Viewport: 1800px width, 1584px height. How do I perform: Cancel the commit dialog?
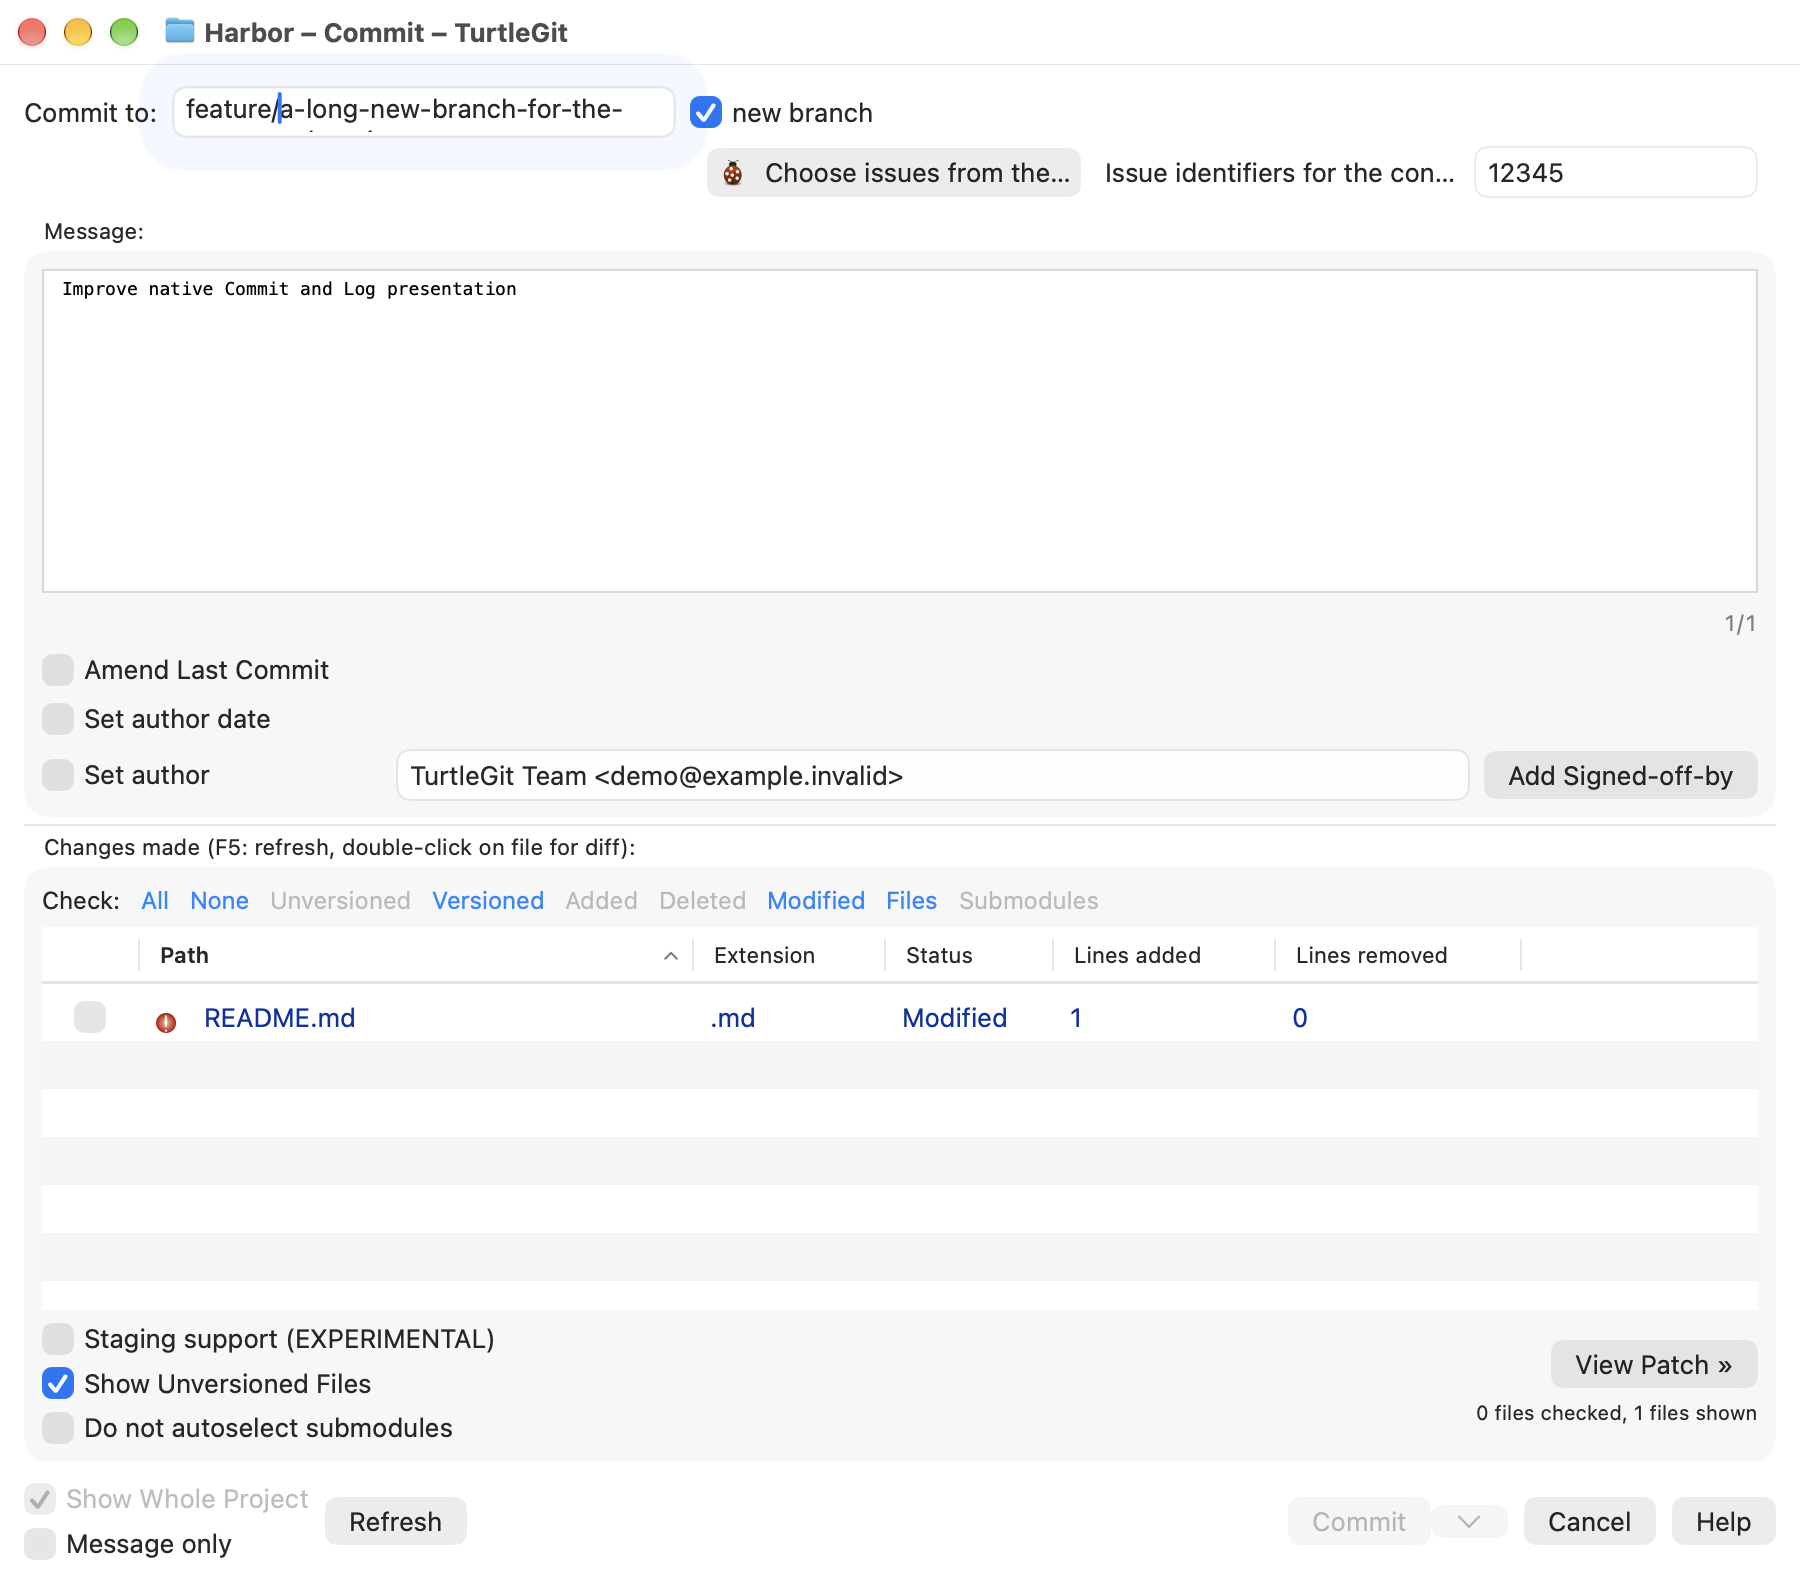1589,1522
